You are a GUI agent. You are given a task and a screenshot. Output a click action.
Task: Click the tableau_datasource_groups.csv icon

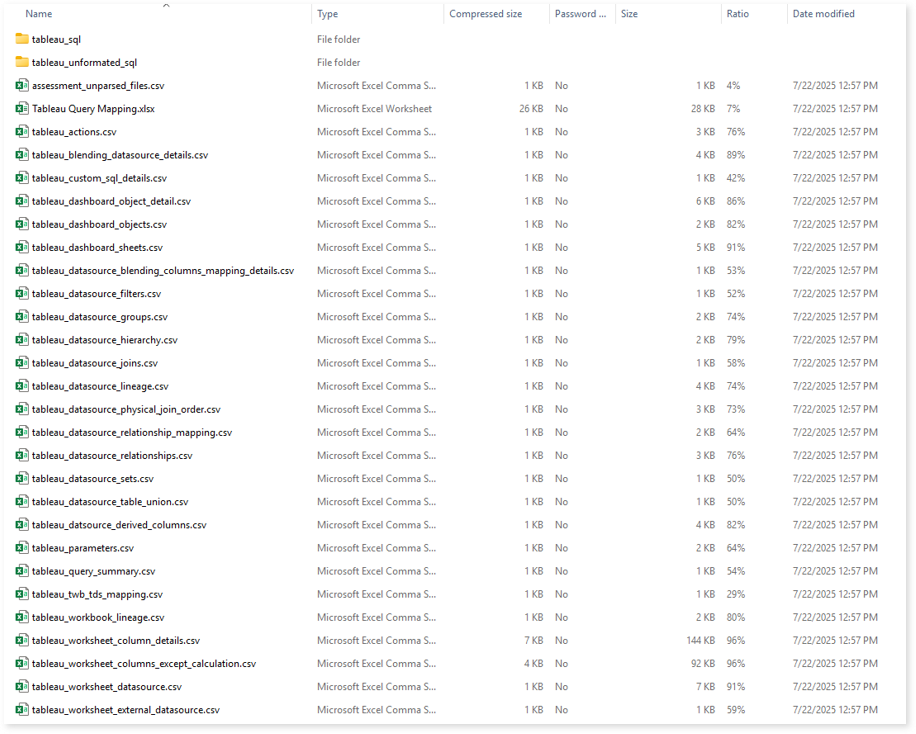tap(22, 317)
